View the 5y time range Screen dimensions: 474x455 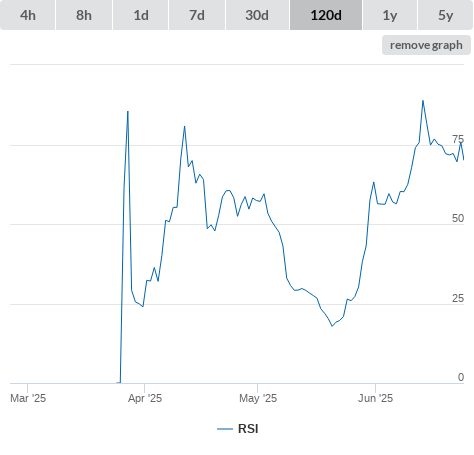pos(446,15)
